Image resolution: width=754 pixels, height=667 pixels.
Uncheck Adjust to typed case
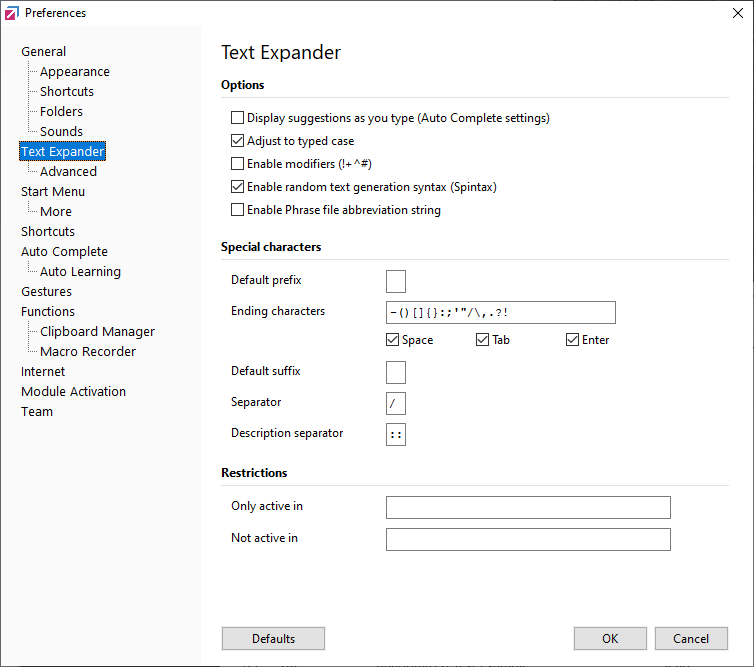(238, 141)
